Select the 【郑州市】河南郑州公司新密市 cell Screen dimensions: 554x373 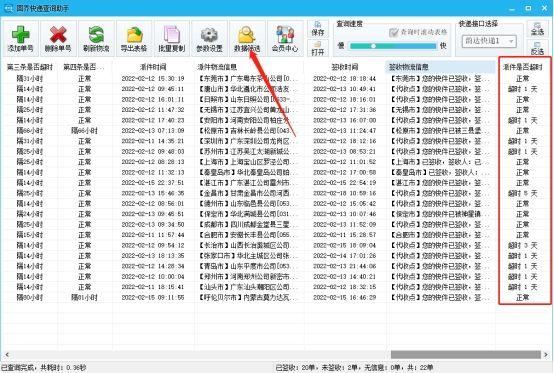click(249, 277)
